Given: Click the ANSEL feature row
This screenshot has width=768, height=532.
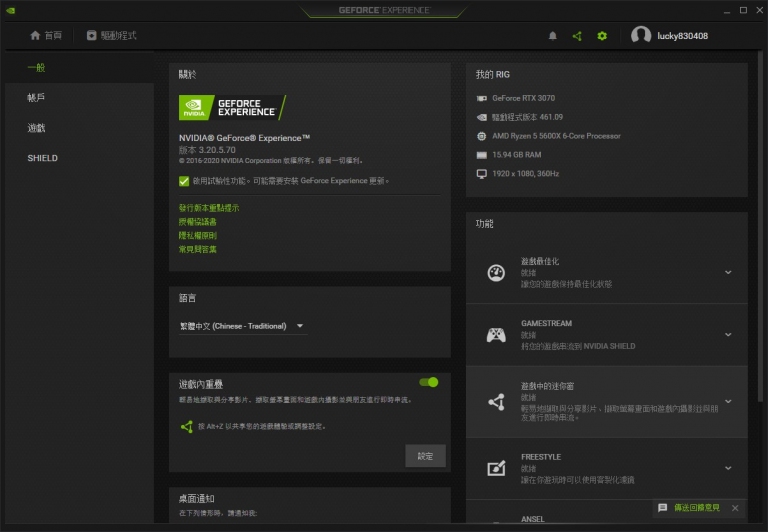Looking at the screenshot, I should click(607, 512).
